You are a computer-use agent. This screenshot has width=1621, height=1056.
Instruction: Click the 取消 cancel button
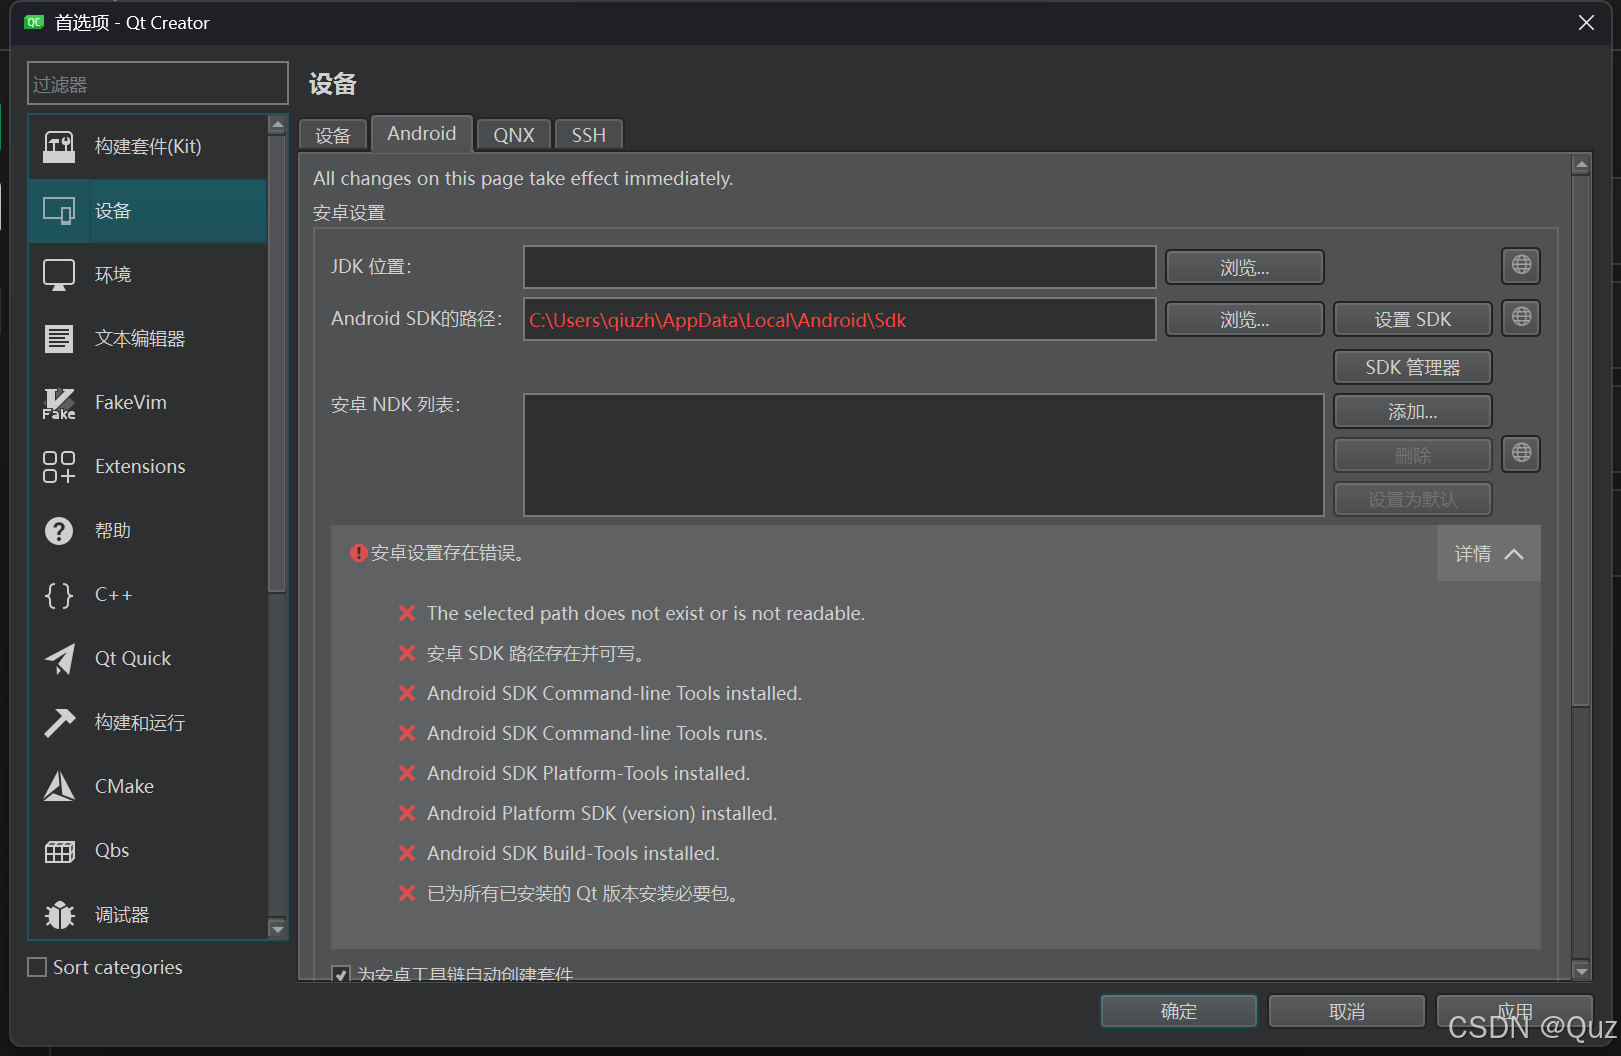pos(1347,1011)
